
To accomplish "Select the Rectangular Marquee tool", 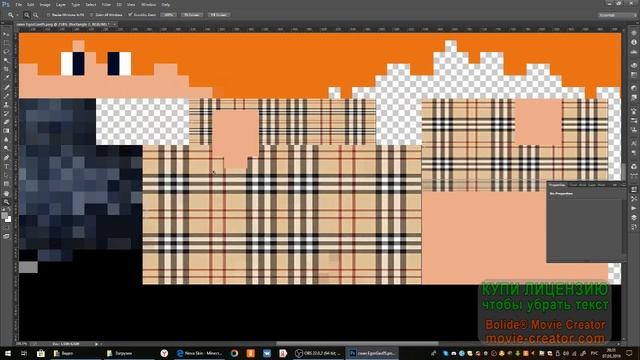I will tap(6, 43).
